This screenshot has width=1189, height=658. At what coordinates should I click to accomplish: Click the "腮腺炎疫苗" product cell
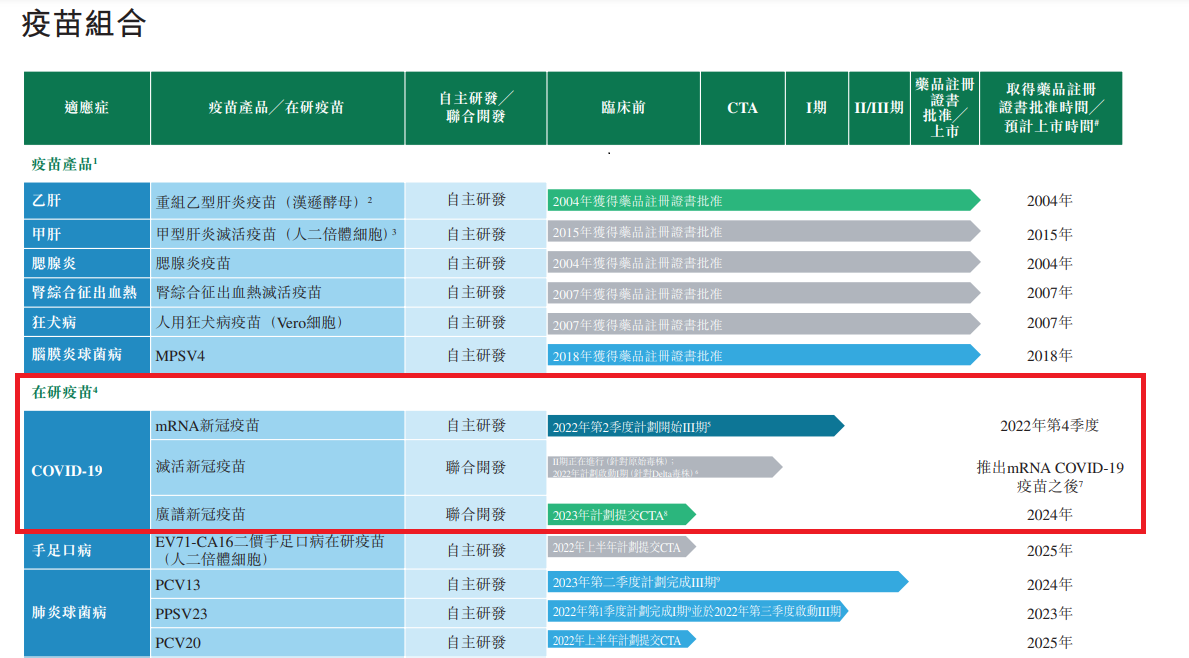(278, 263)
